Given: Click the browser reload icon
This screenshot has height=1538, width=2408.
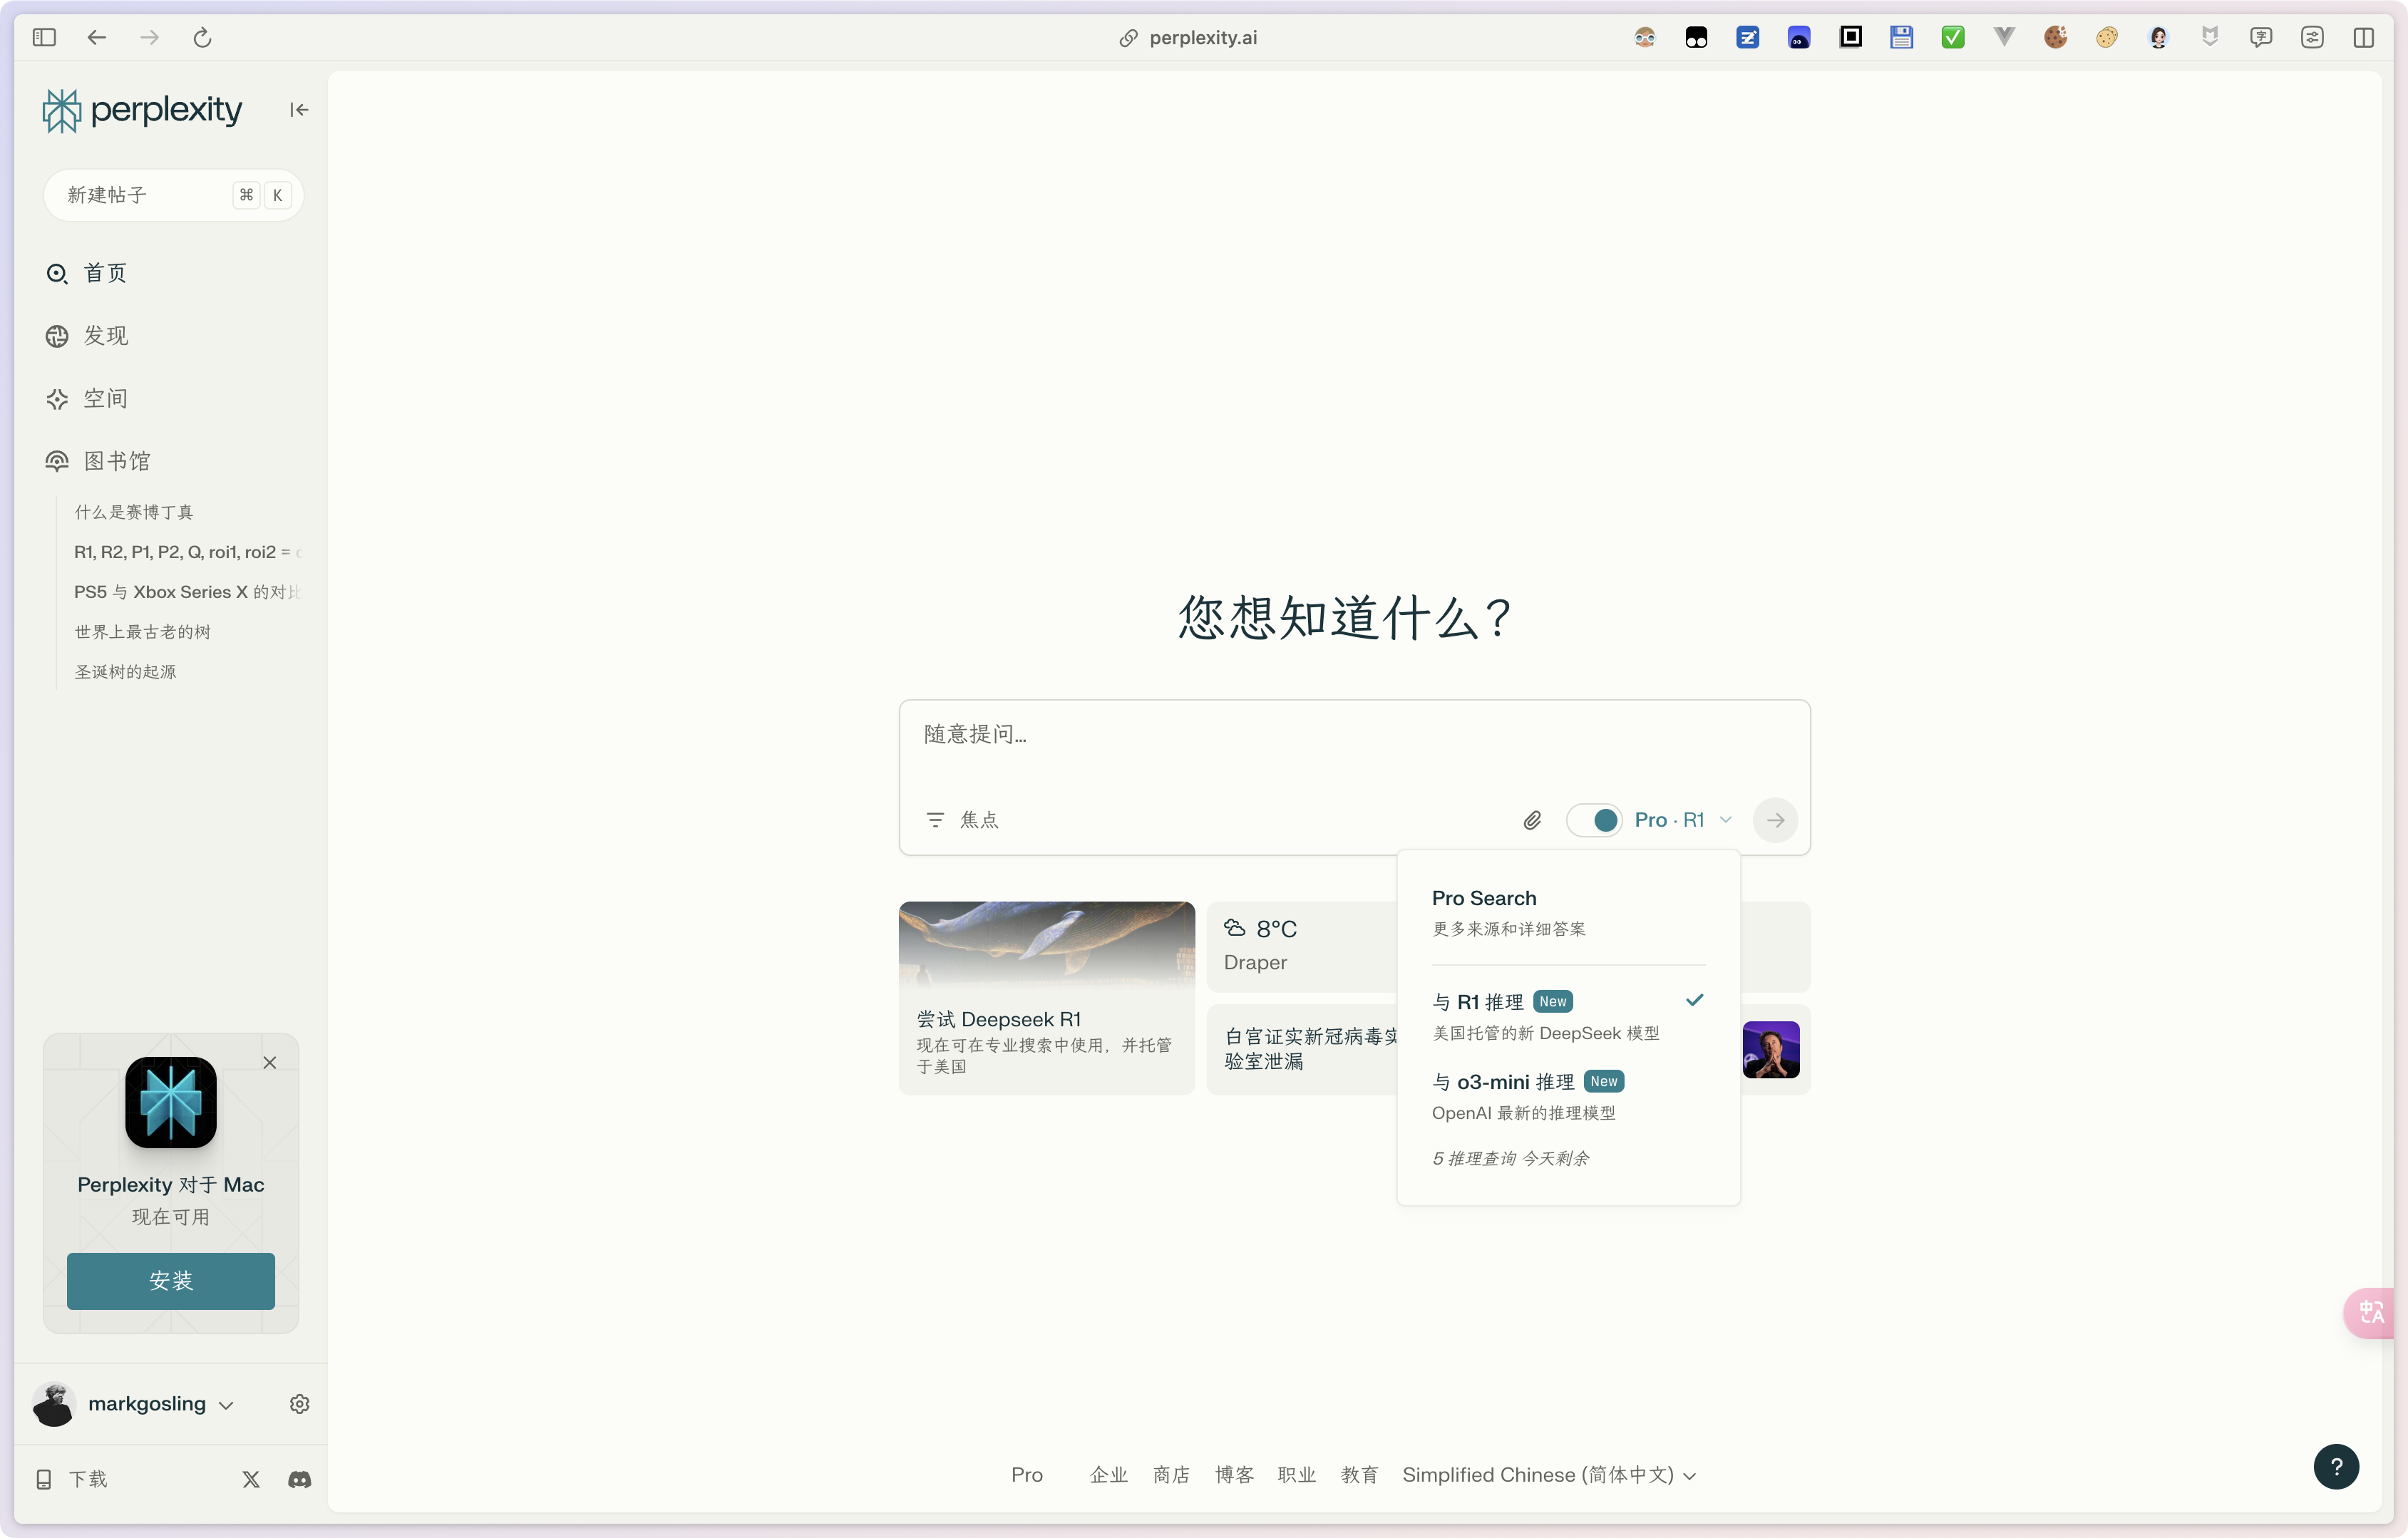Looking at the screenshot, I should click(202, 38).
